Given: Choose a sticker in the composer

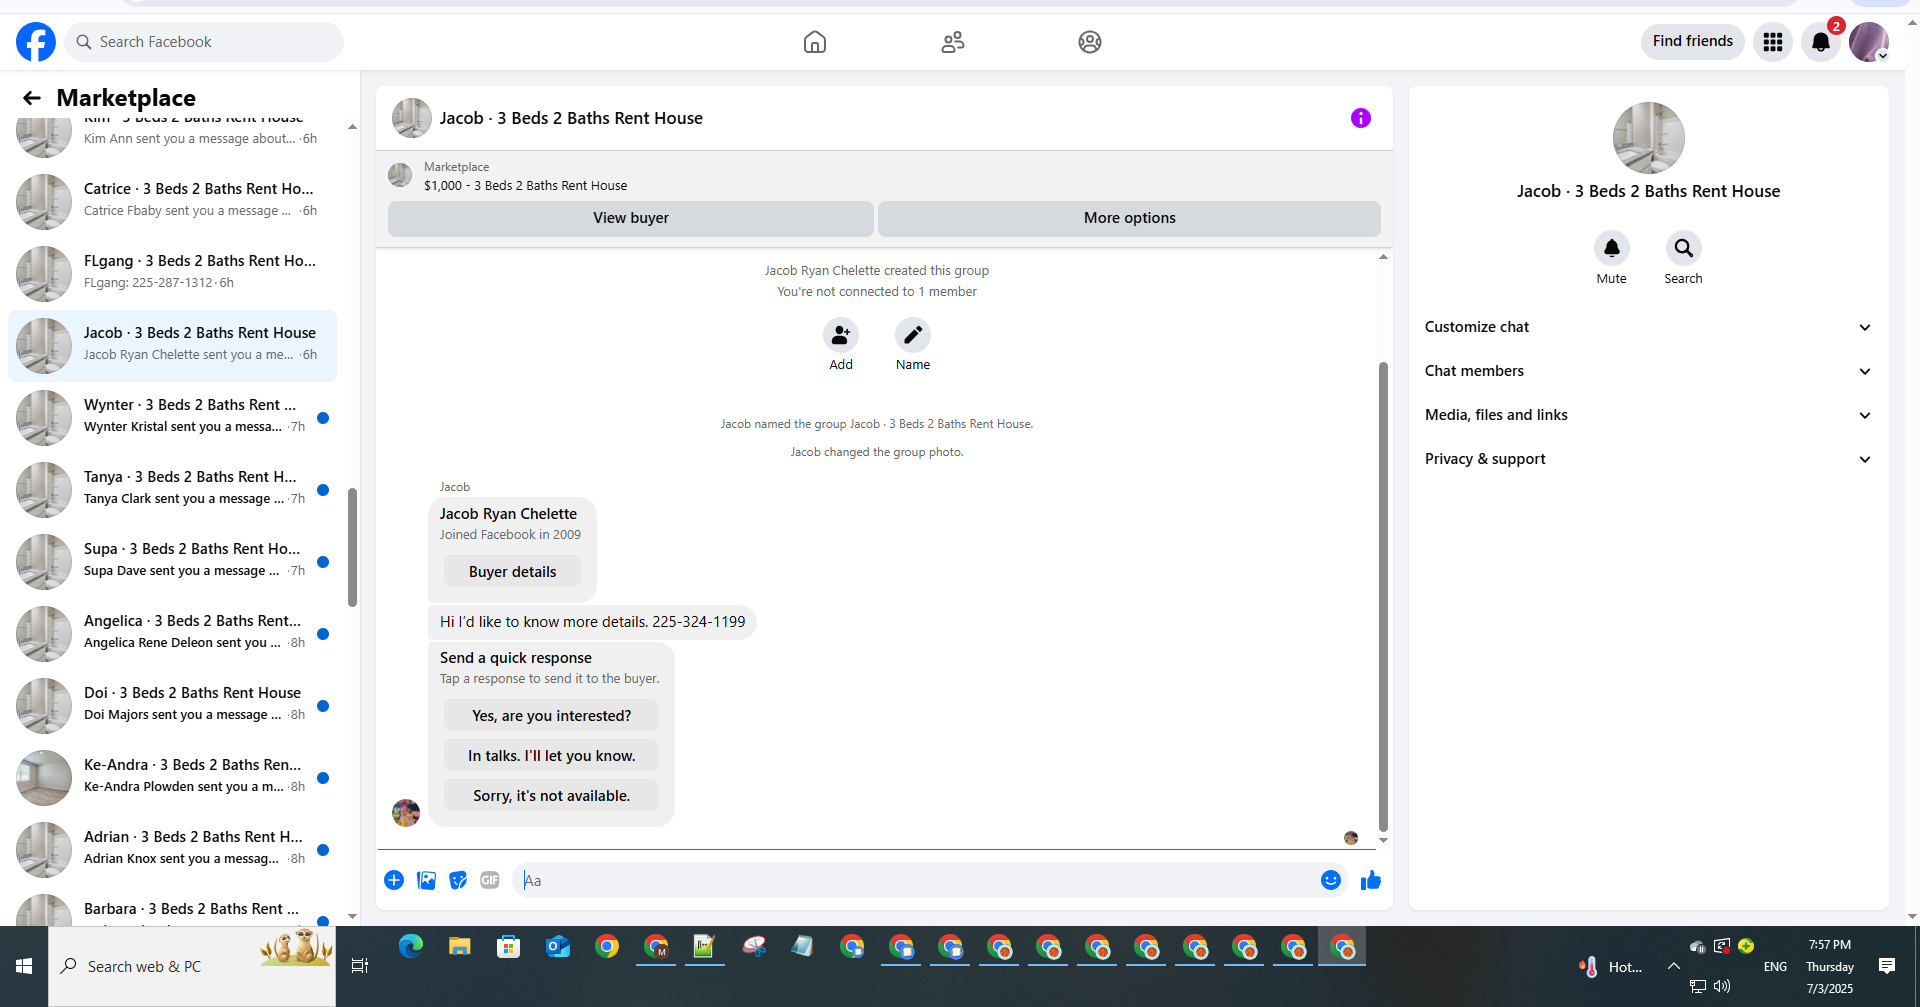Looking at the screenshot, I should (x=458, y=880).
